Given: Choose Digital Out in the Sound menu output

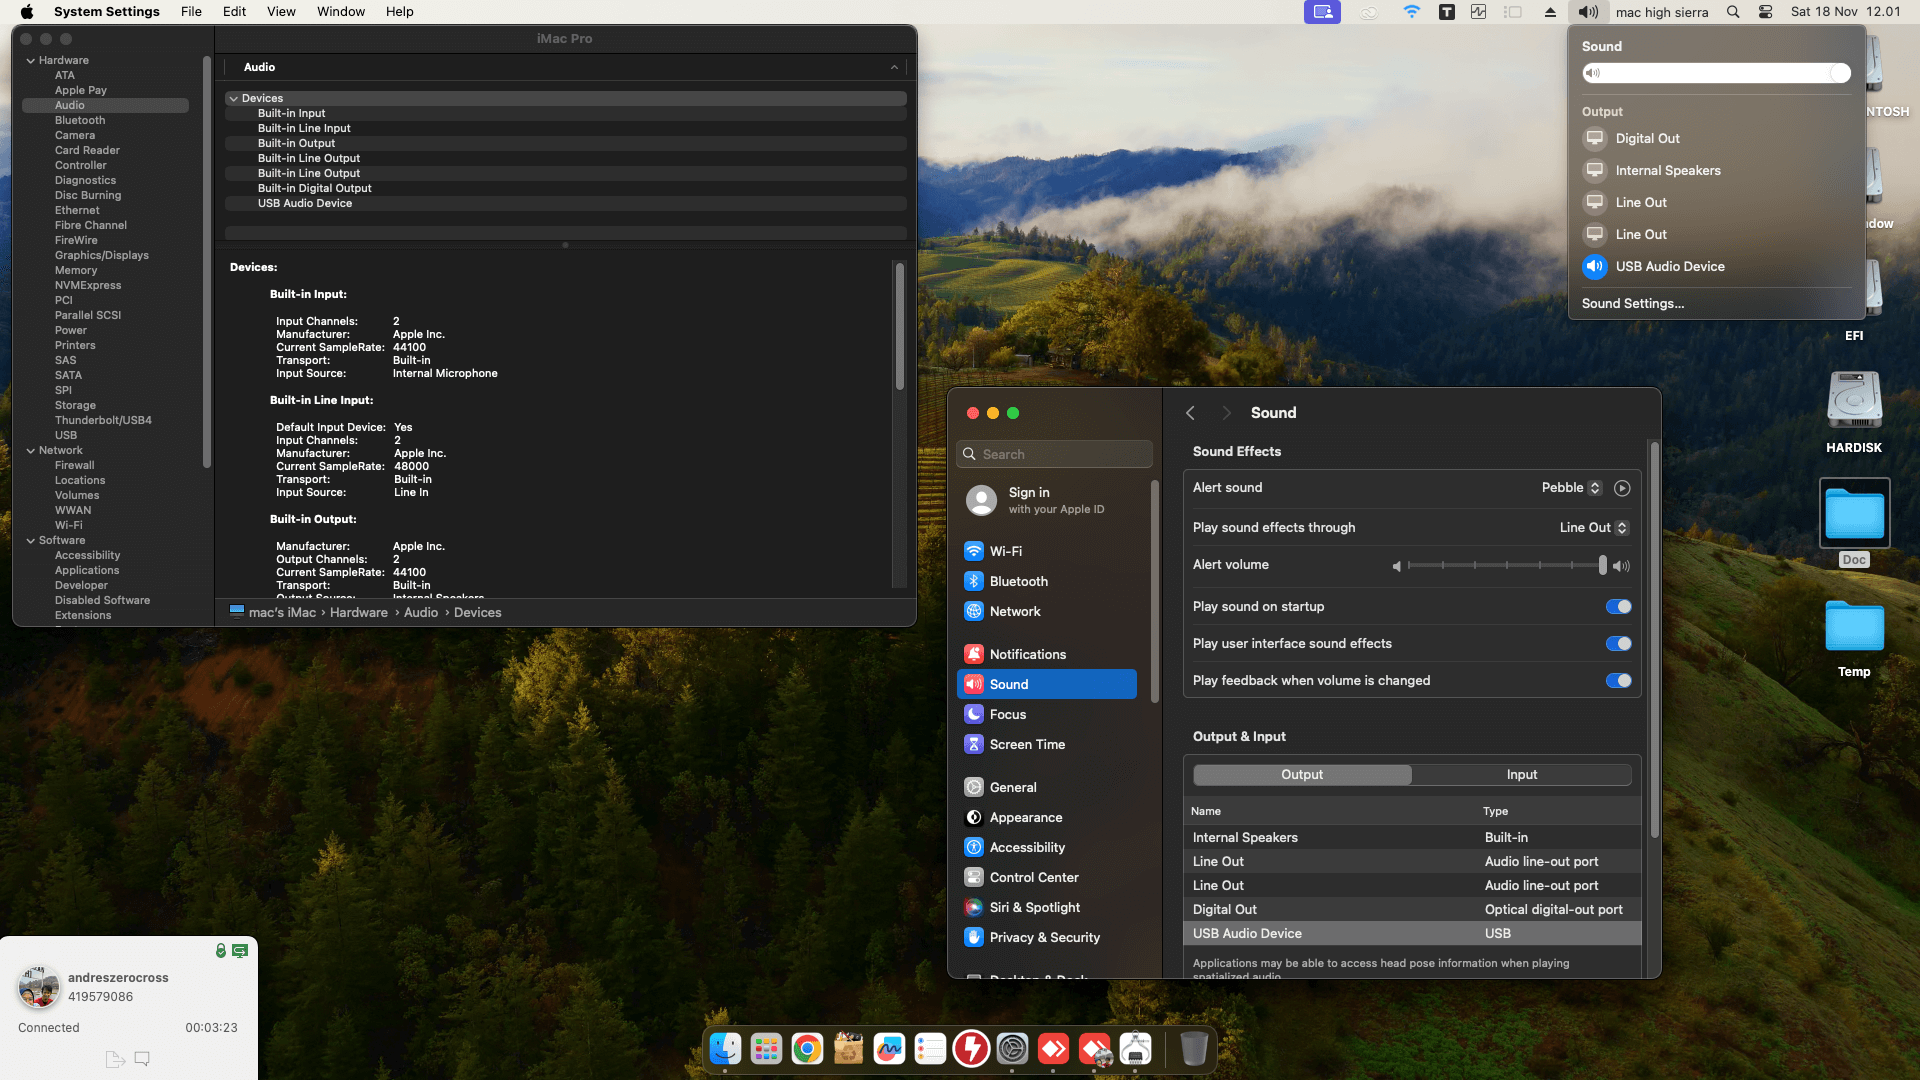Looking at the screenshot, I should pos(1716,139).
